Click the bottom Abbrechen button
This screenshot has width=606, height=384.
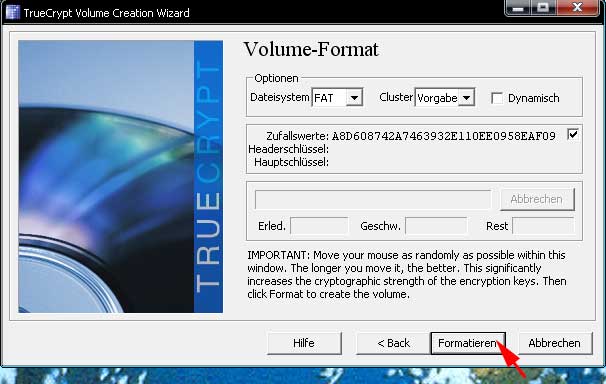click(555, 343)
